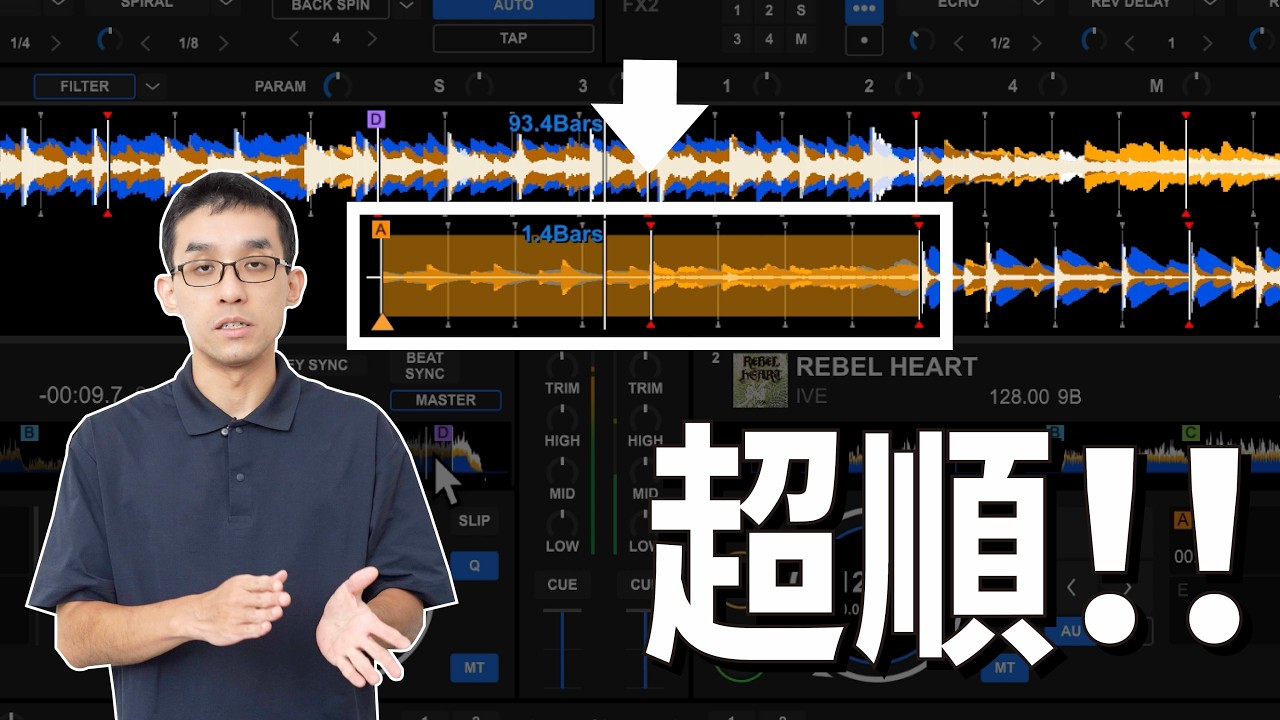Jump to purple hot cue D on the top waveform
Screen dimensions: 1280x720
376,120
